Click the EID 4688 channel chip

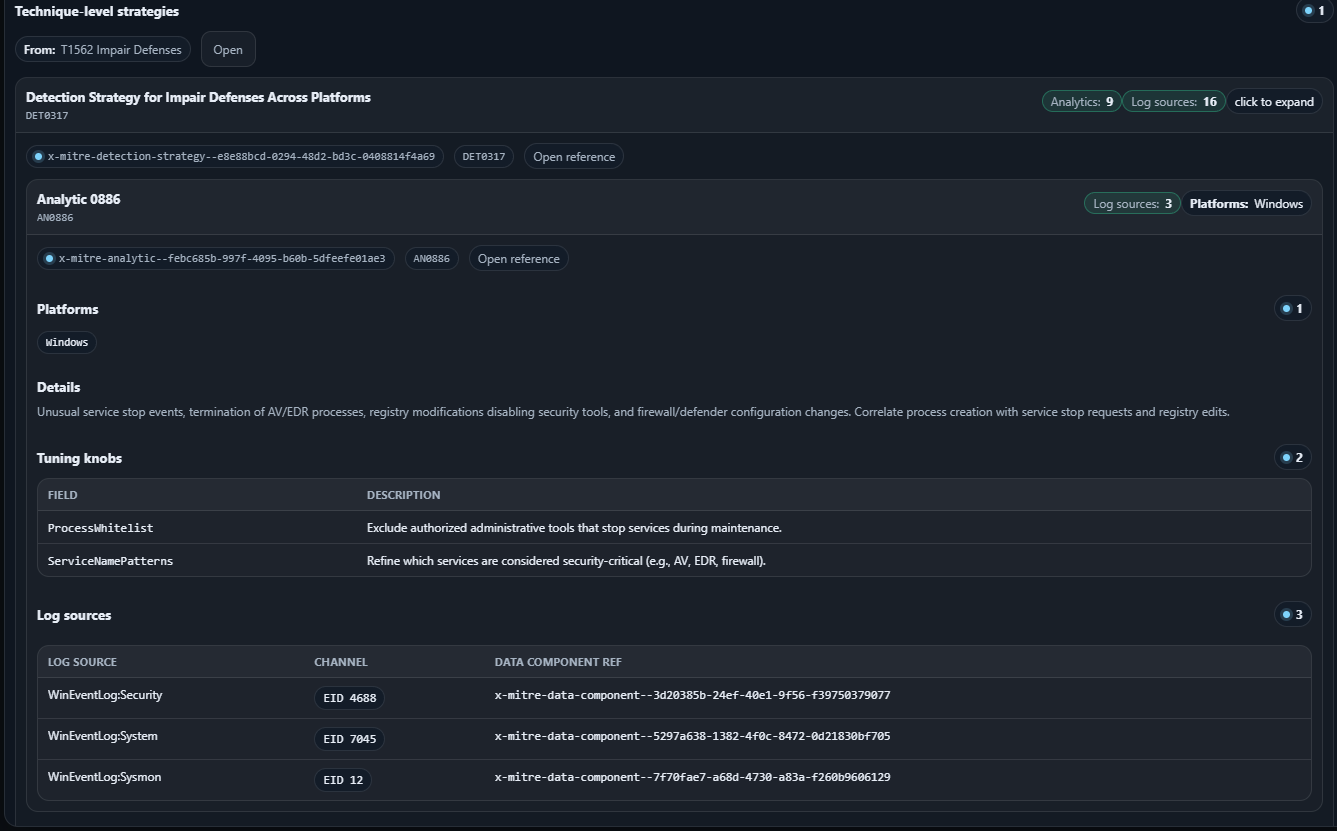click(x=349, y=698)
